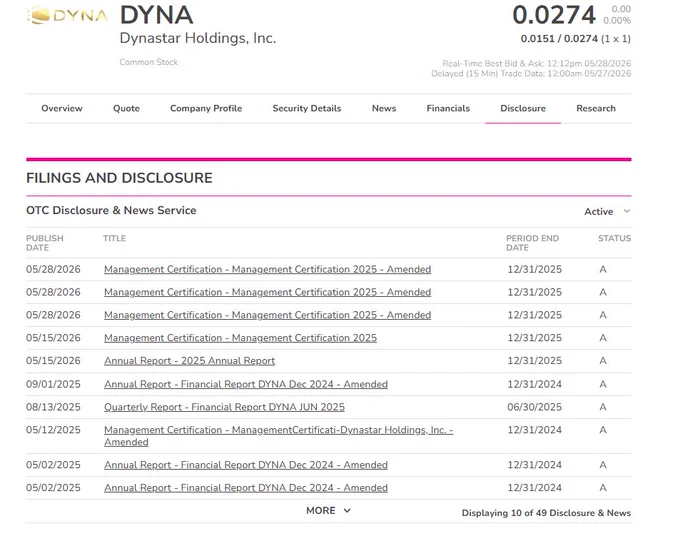
Task: Open ManagementCertificati-Dynastar Holdings Amended filing
Action: (x=278, y=436)
